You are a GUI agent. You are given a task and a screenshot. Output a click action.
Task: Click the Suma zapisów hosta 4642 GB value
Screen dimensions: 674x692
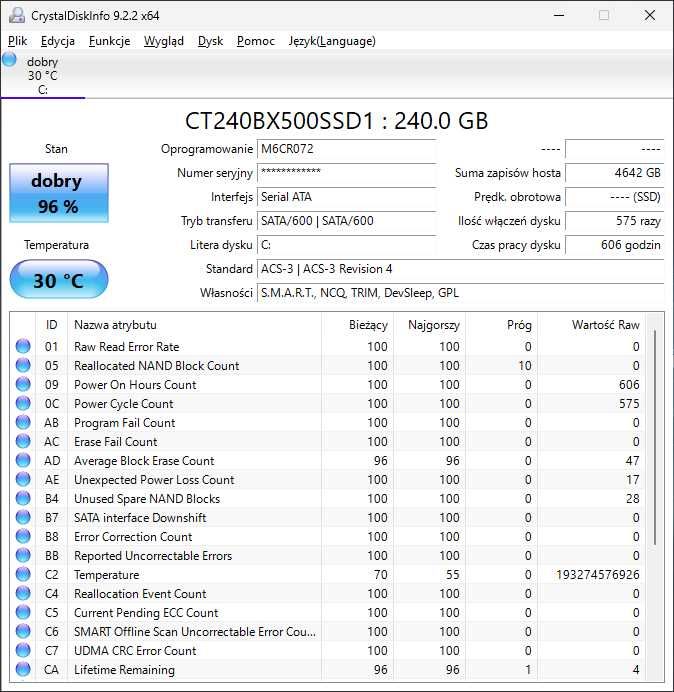pos(614,173)
